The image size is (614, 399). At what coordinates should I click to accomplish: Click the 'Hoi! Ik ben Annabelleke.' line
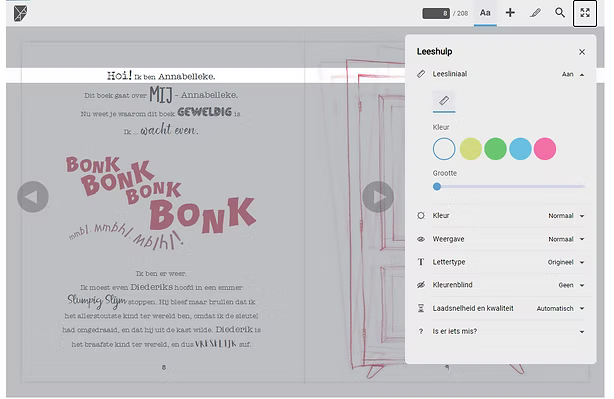161,76
